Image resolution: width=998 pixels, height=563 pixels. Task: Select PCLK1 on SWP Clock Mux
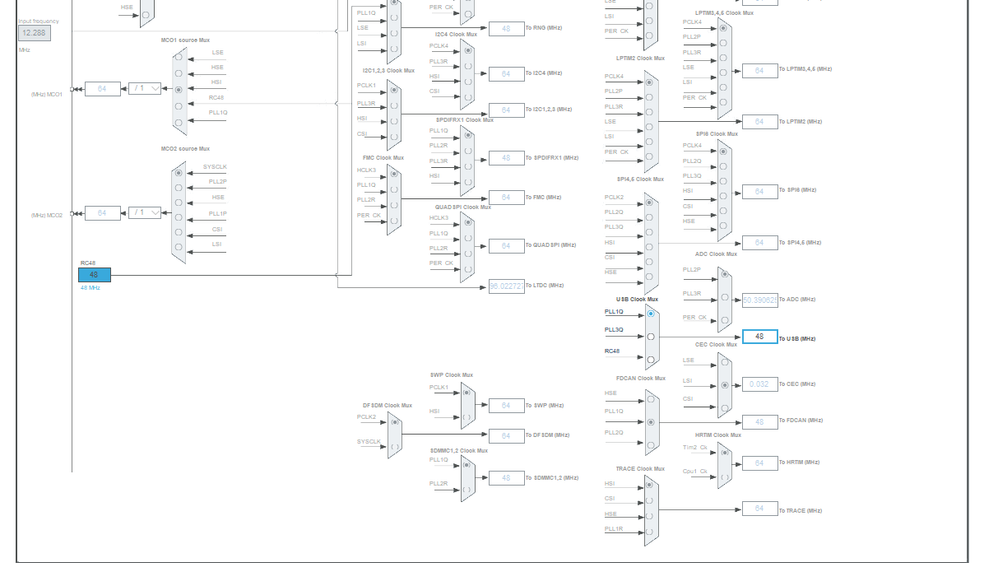point(467,393)
